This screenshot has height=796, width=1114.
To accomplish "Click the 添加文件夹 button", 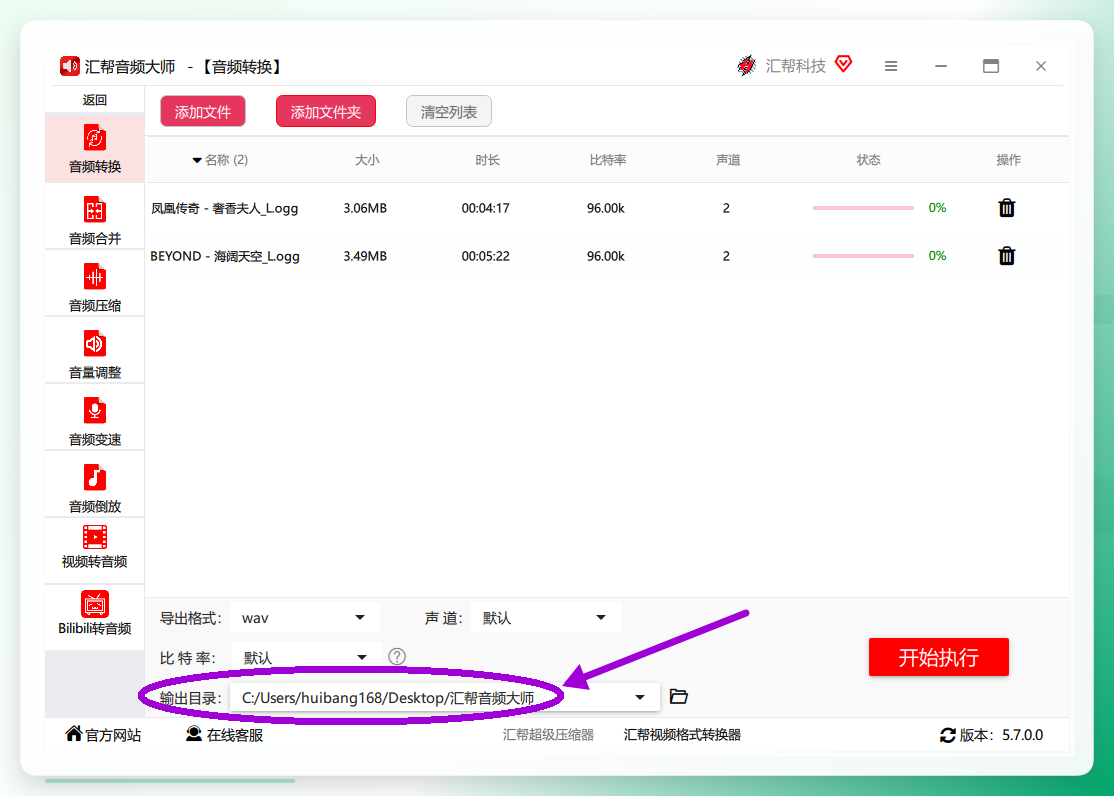I will point(326,112).
